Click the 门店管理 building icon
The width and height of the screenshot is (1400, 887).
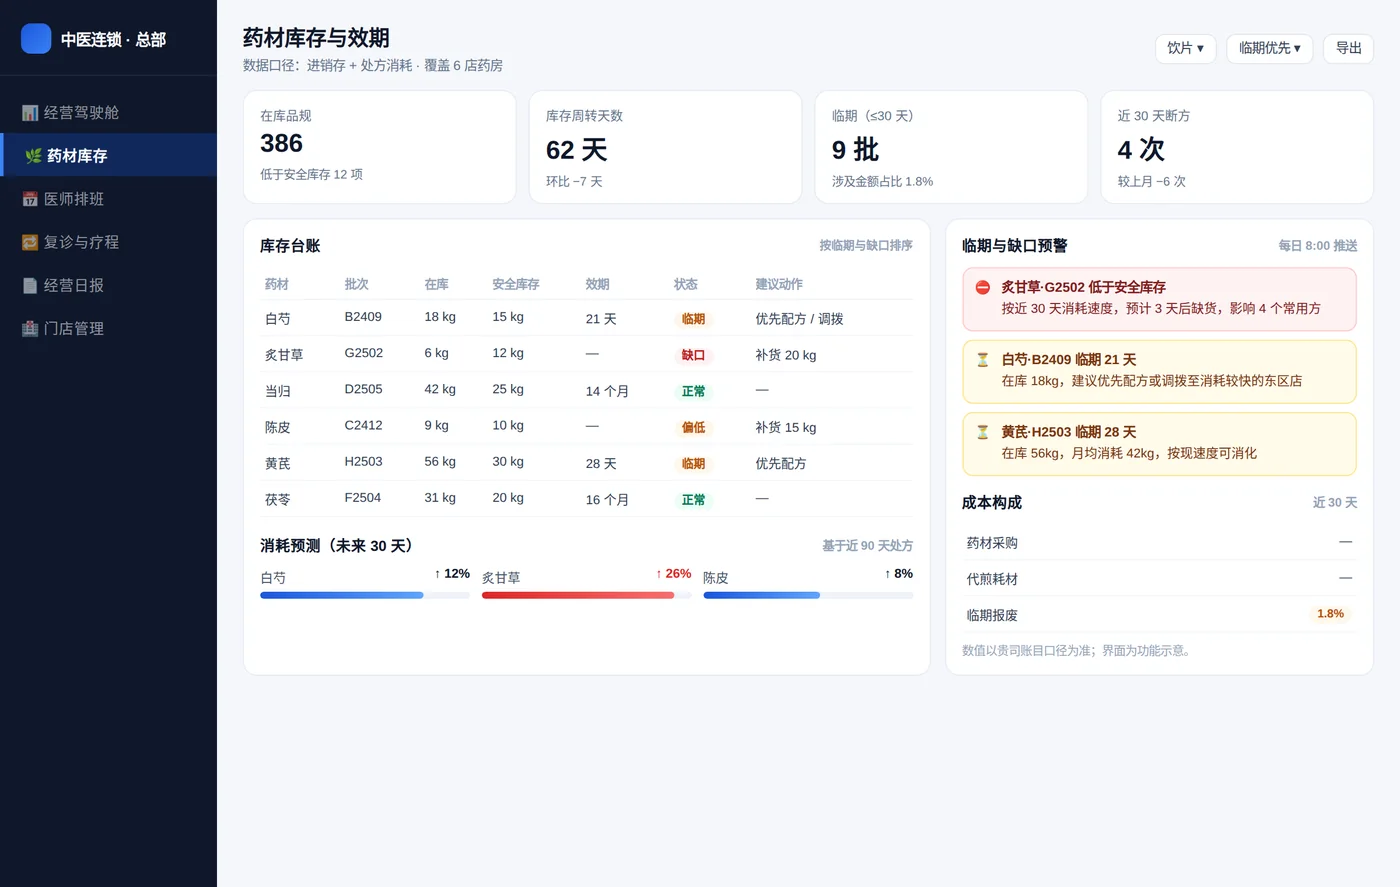click(x=30, y=328)
